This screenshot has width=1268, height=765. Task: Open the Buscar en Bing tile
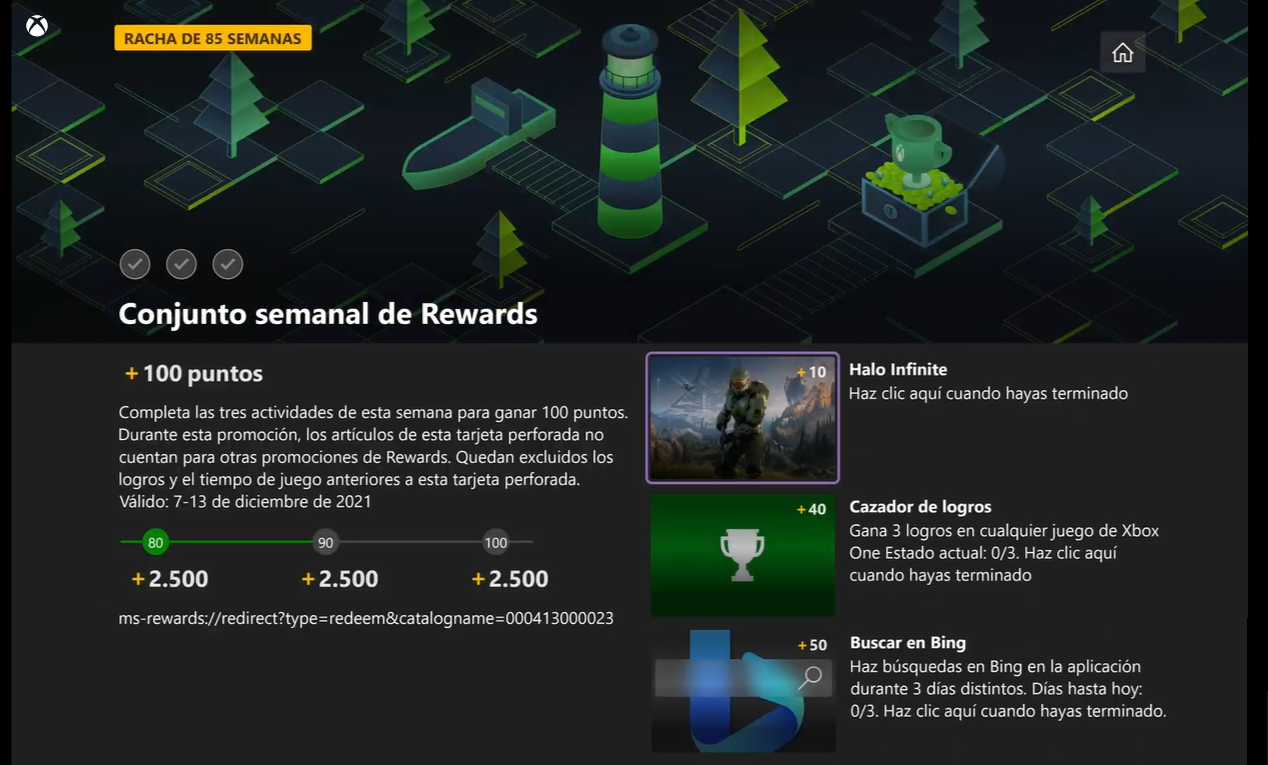tap(743, 691)
